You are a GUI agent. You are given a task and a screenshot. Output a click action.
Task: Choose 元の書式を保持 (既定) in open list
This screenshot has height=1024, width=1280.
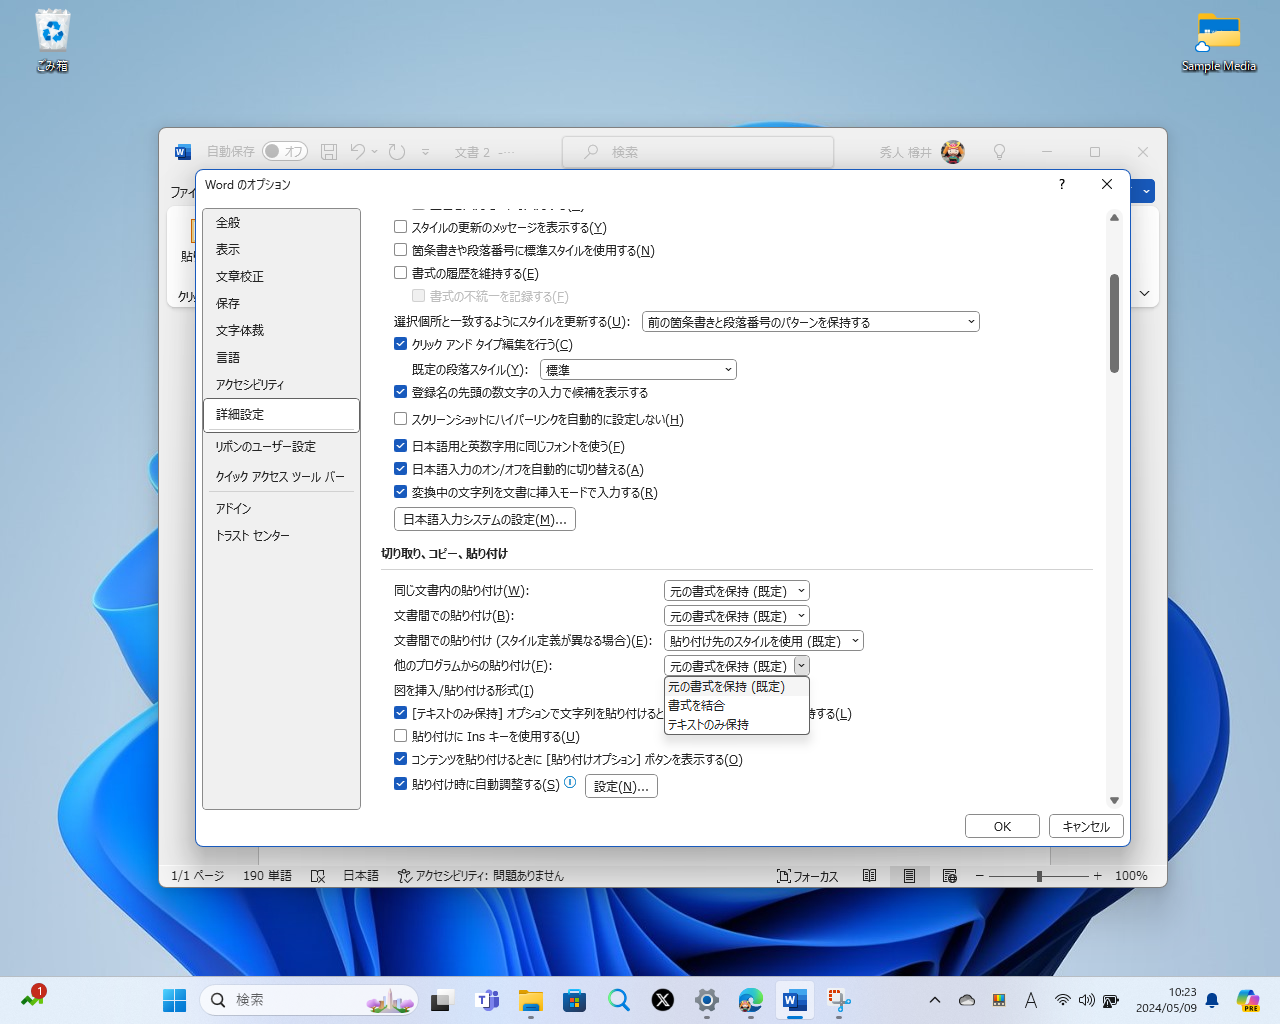pos(737,687)
